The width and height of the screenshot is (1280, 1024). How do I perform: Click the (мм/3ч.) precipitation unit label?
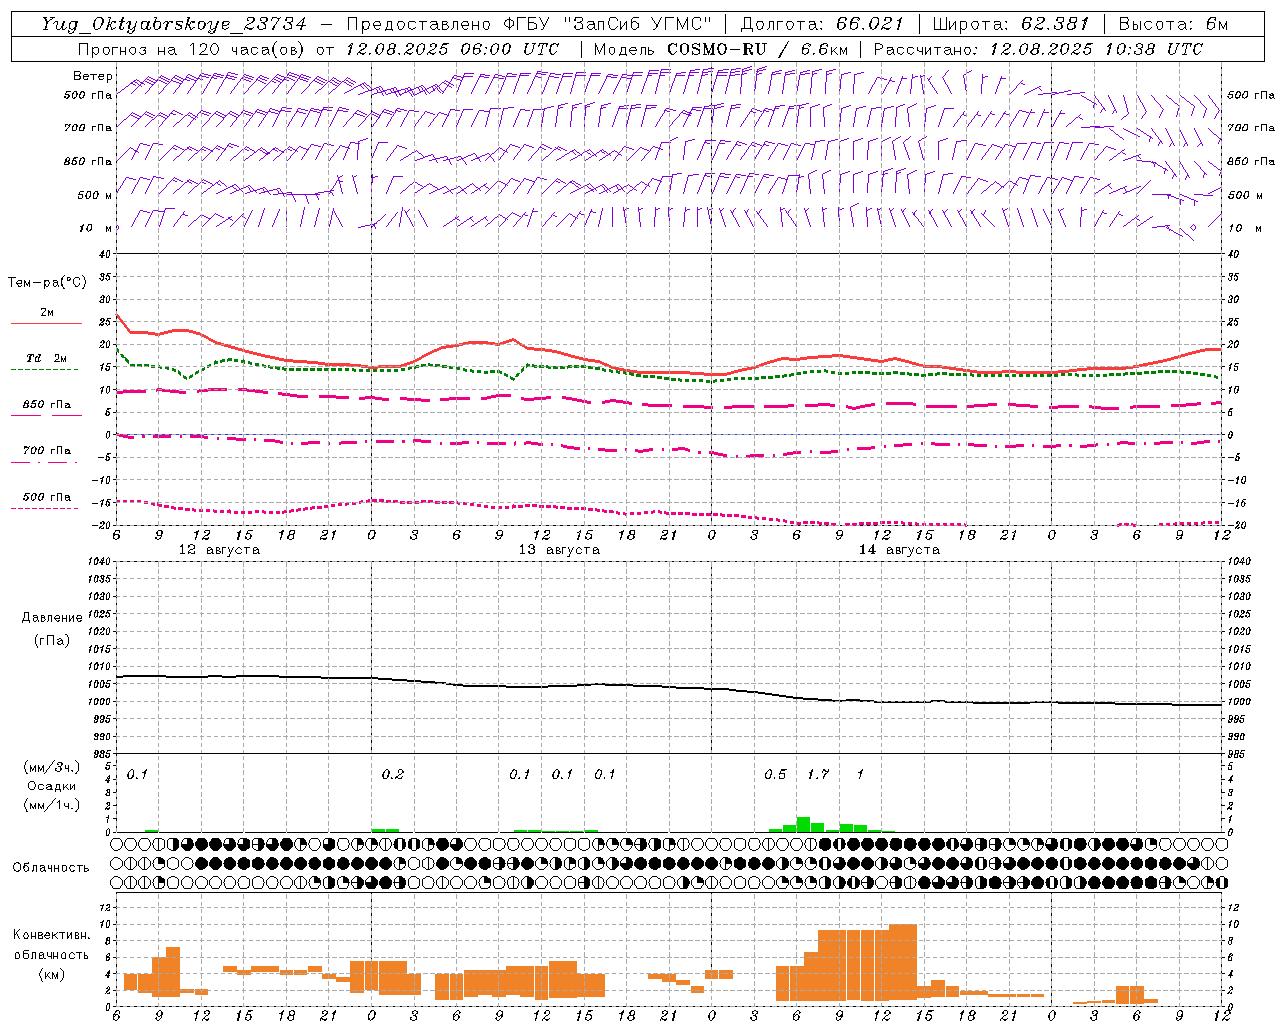coord(52,767)
